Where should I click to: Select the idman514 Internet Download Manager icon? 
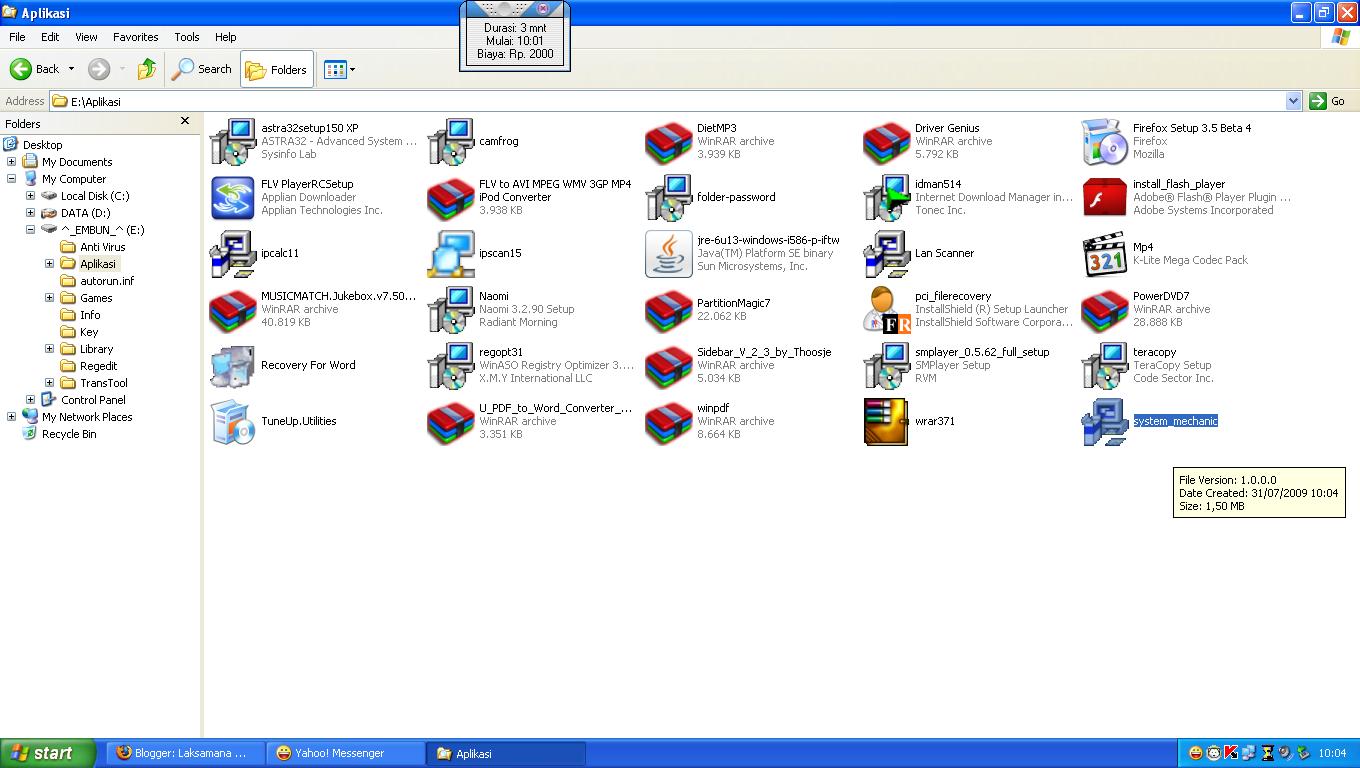click(887, 197)
